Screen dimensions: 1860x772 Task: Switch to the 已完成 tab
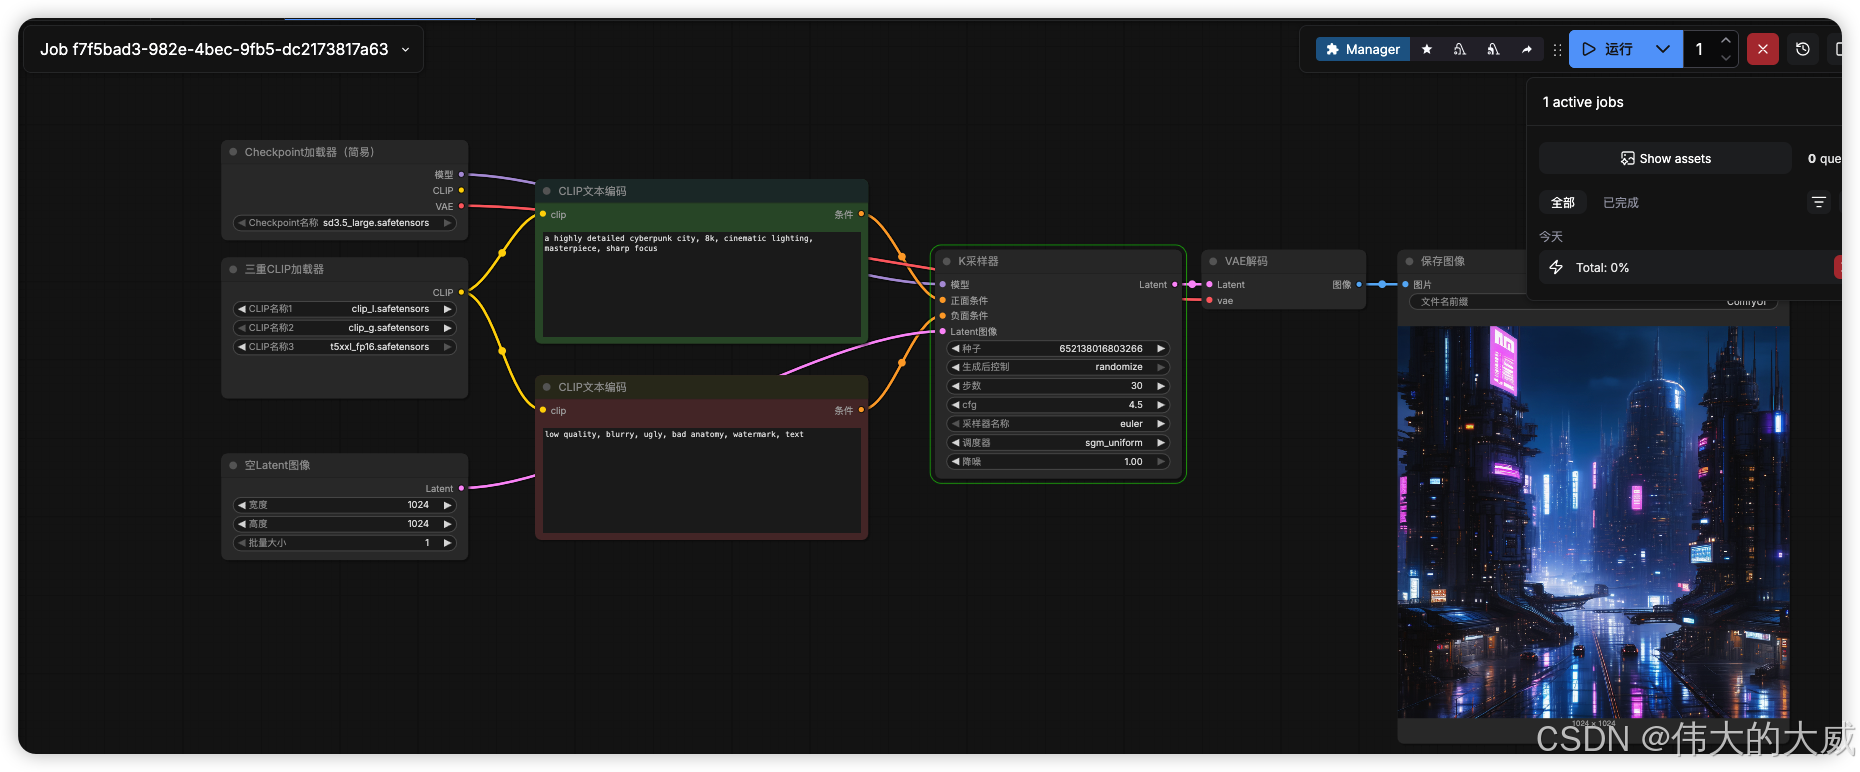click(x=1620, y=203)
